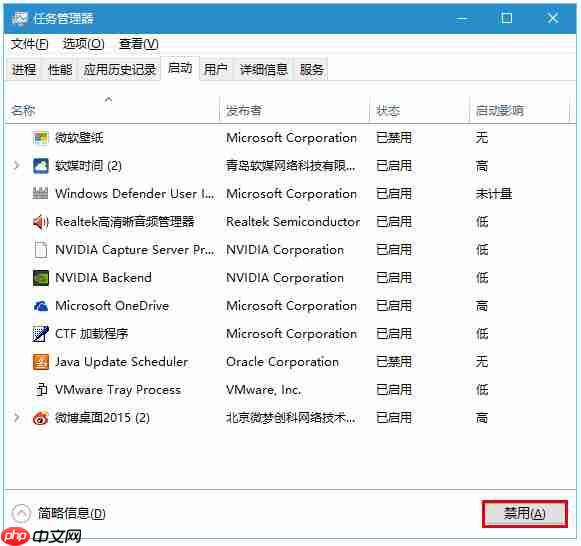Click the NVIDIA Backend green icon
Image resolution: width=581 pixels, height=546 pixels.
click(40, 278)
